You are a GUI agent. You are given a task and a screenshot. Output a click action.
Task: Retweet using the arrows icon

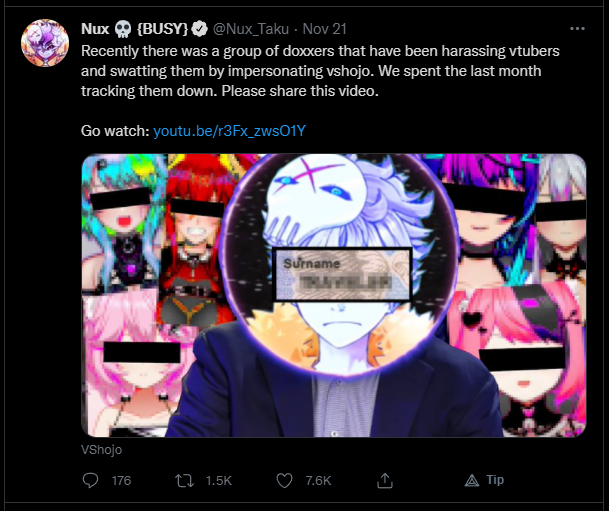click(x=184, y=481)
